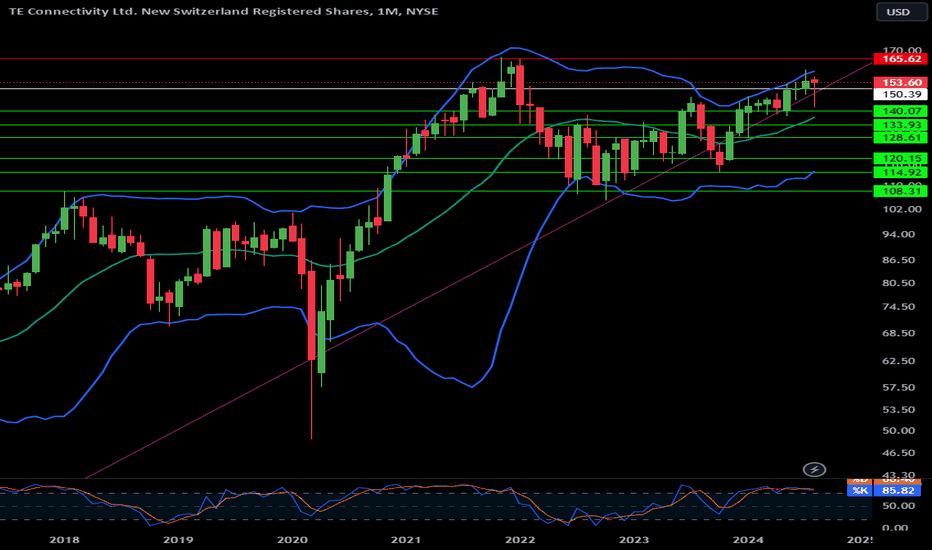Click the 68.50 price scale label
932x550 pixels.
click(899, 333)
